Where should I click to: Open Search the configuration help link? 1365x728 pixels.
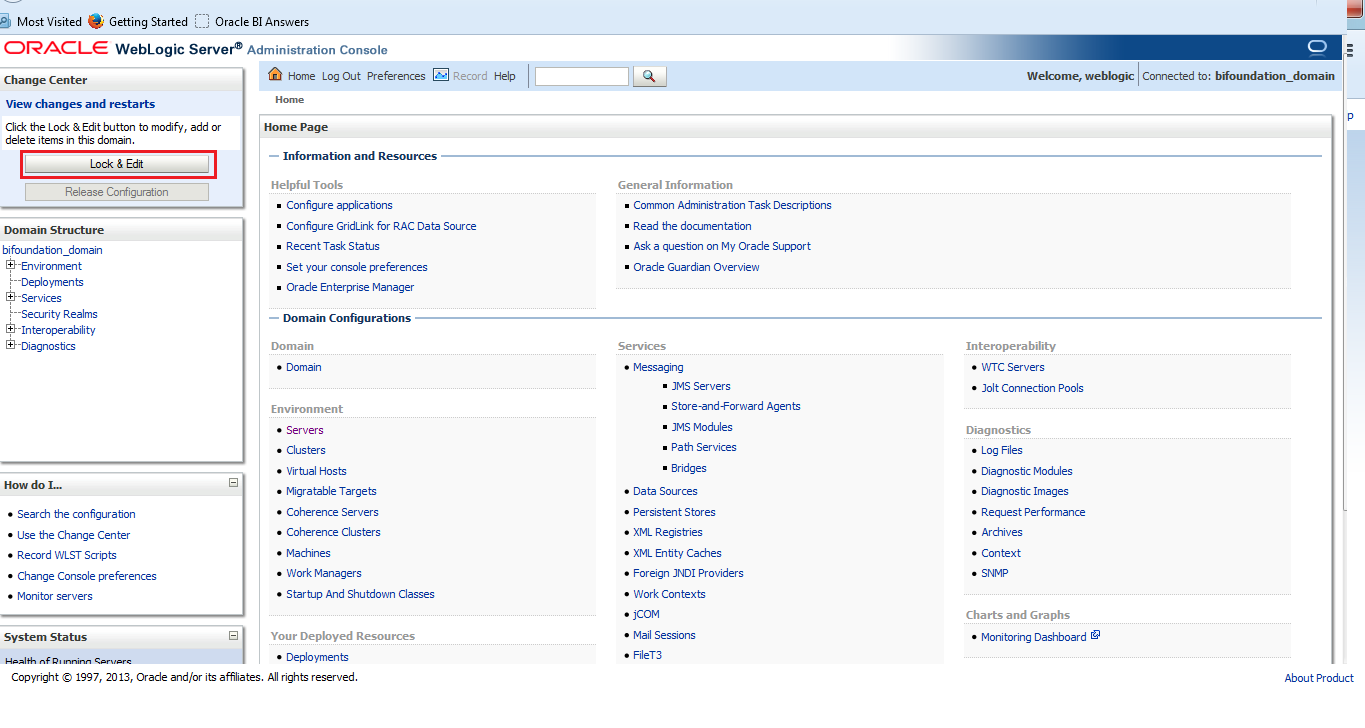(76, 514)
